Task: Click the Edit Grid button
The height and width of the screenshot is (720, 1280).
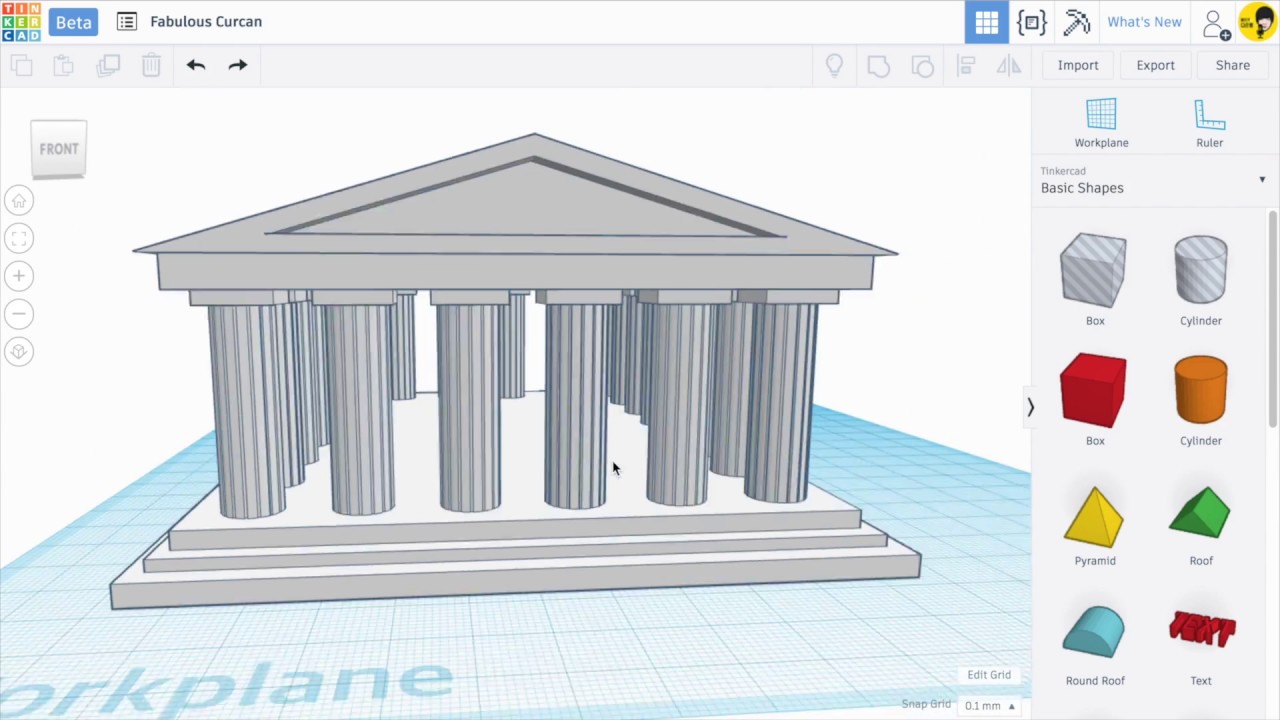Action: pos(989,675)
